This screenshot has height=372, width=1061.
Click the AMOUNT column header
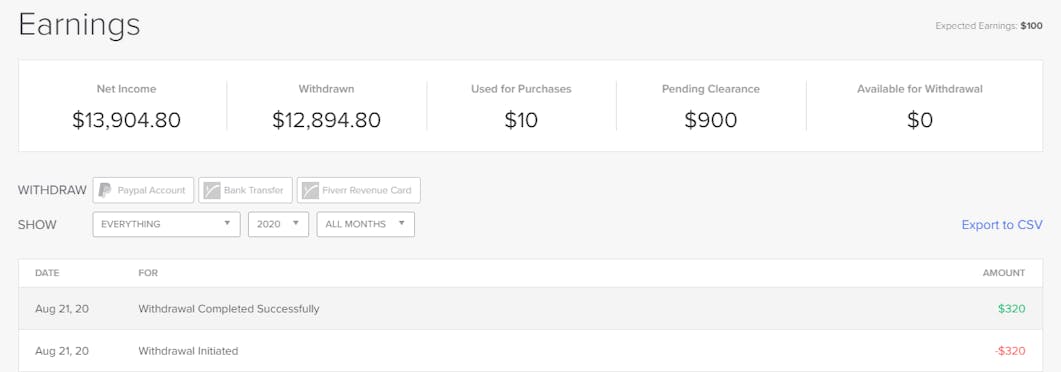click(1004, 273)
